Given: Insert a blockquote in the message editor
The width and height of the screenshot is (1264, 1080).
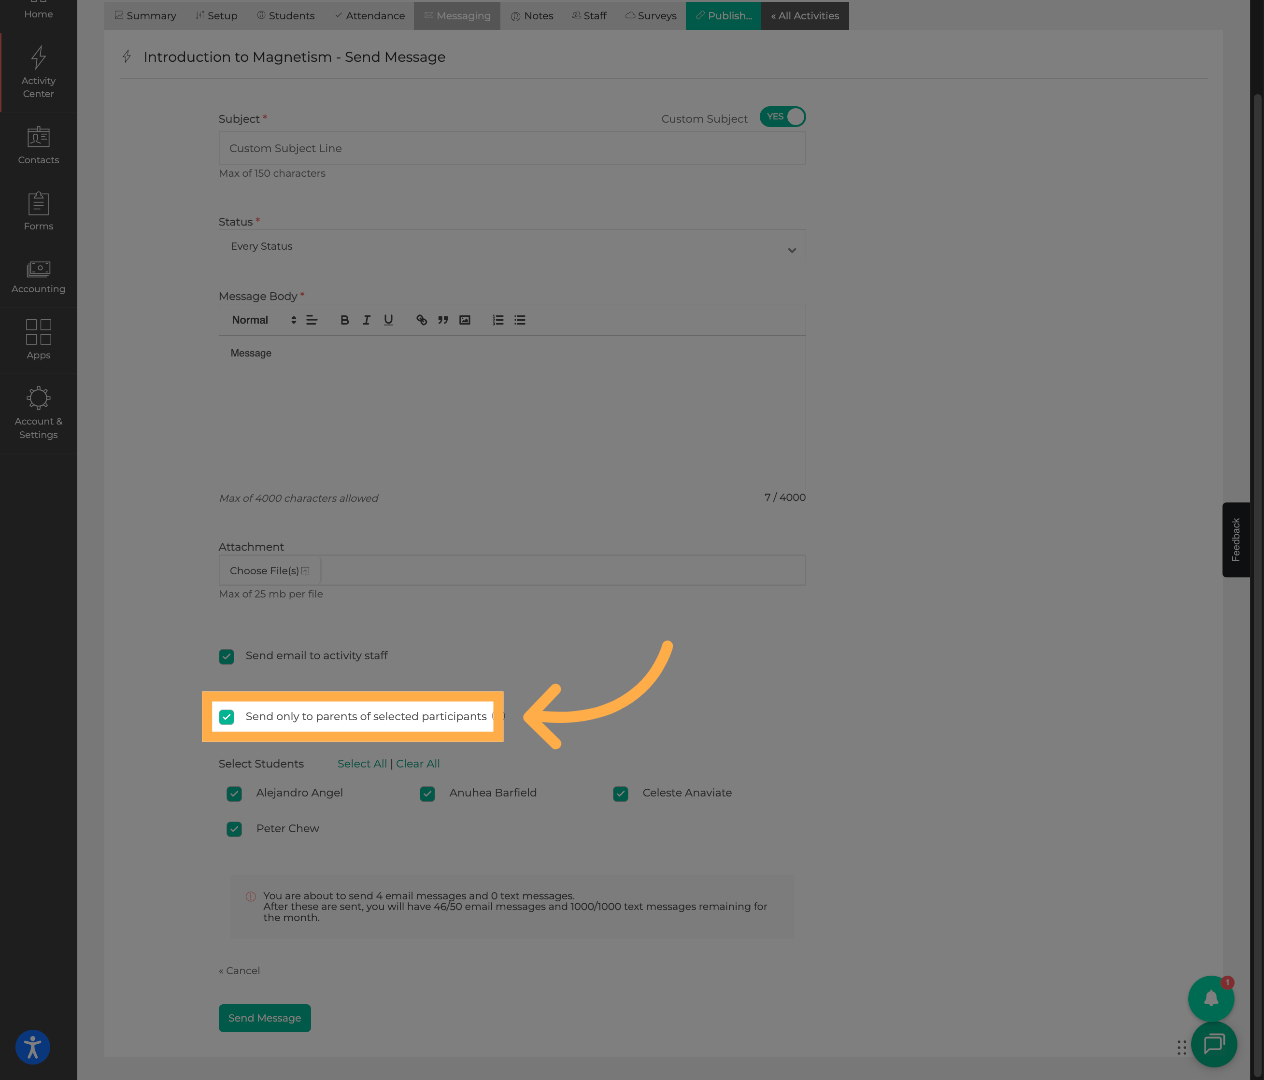Looking at the screenshot, I should (x=442, y=319).
